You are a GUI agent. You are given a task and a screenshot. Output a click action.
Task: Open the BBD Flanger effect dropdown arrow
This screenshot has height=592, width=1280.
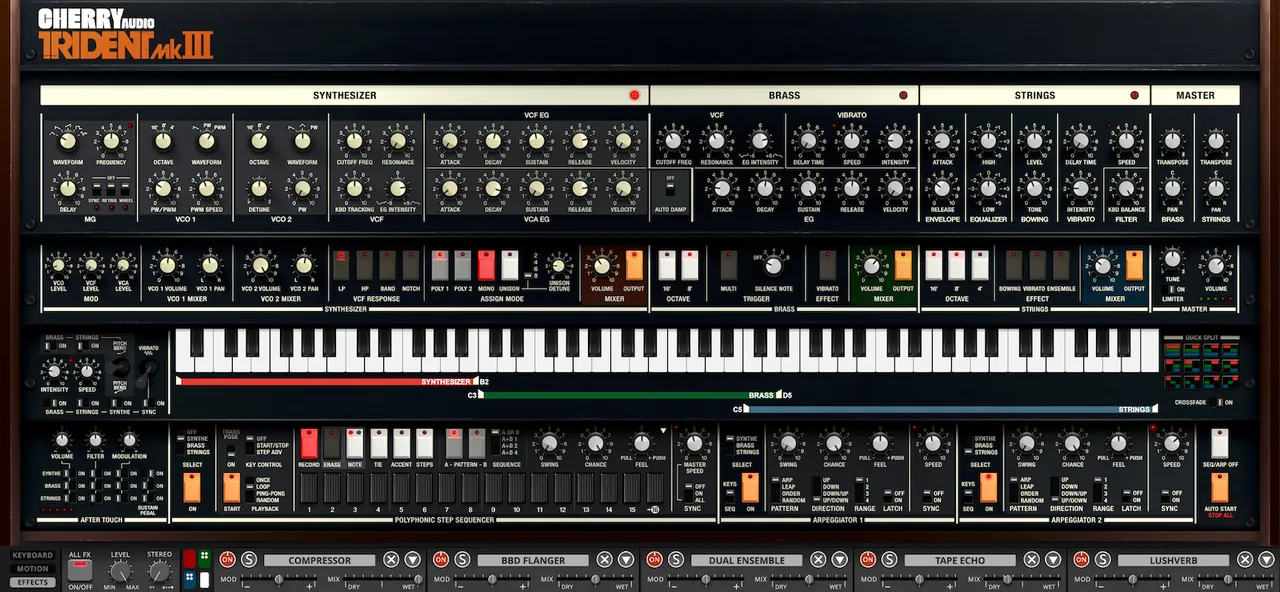click(626, 560)
